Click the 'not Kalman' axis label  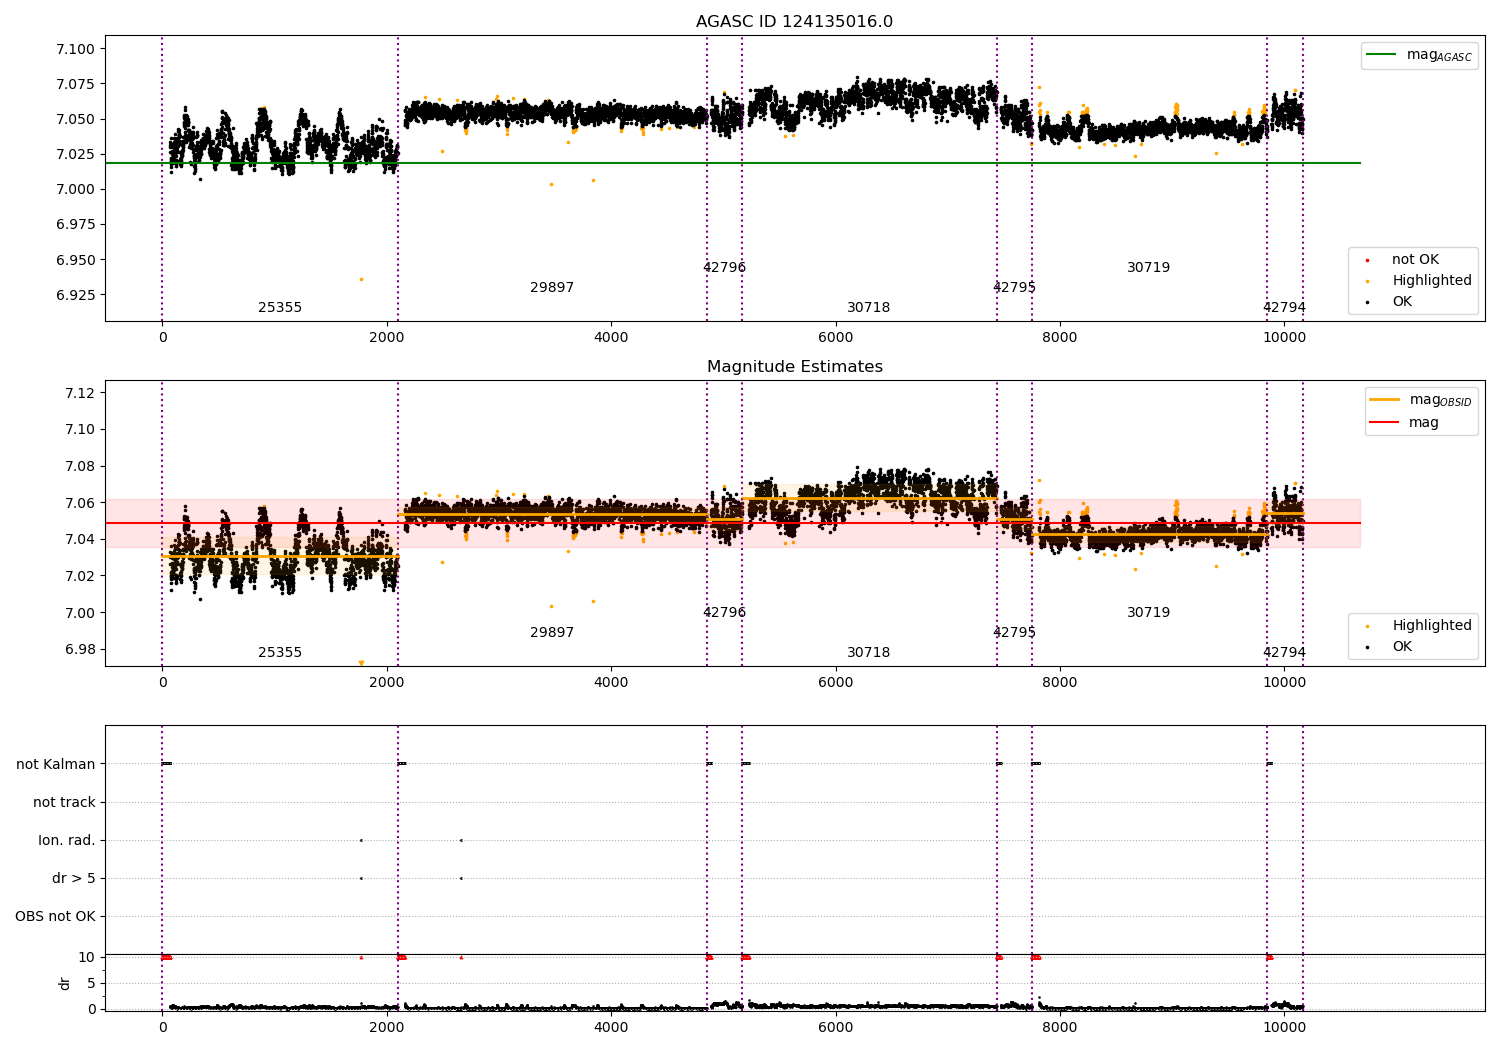coord(56,764)
